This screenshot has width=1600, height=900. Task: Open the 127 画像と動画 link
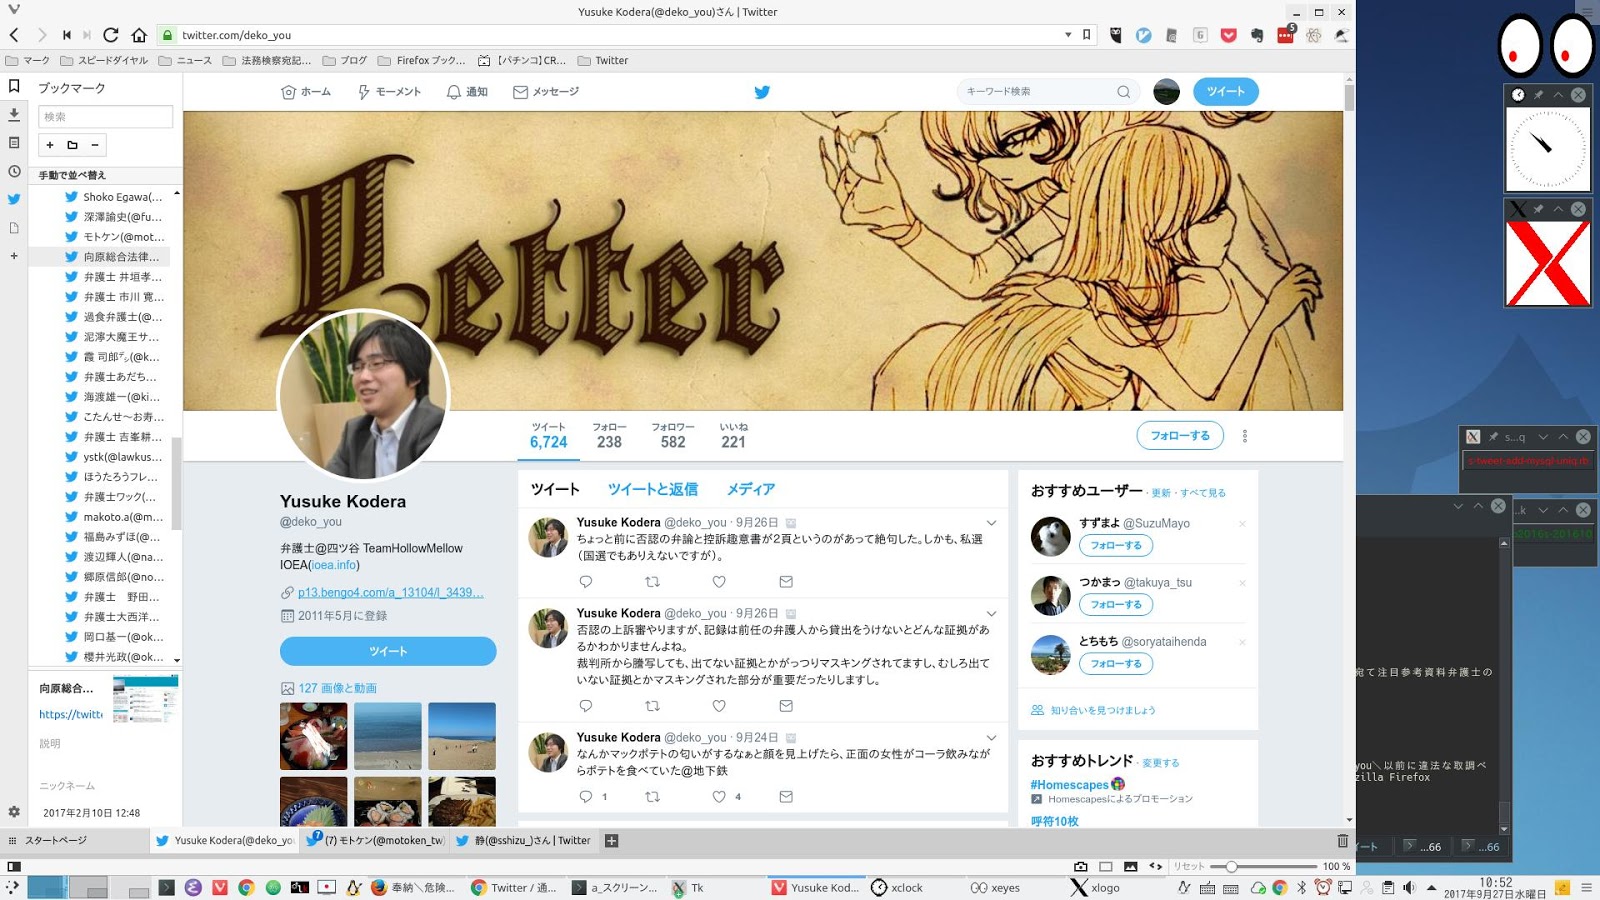(338, 689)
